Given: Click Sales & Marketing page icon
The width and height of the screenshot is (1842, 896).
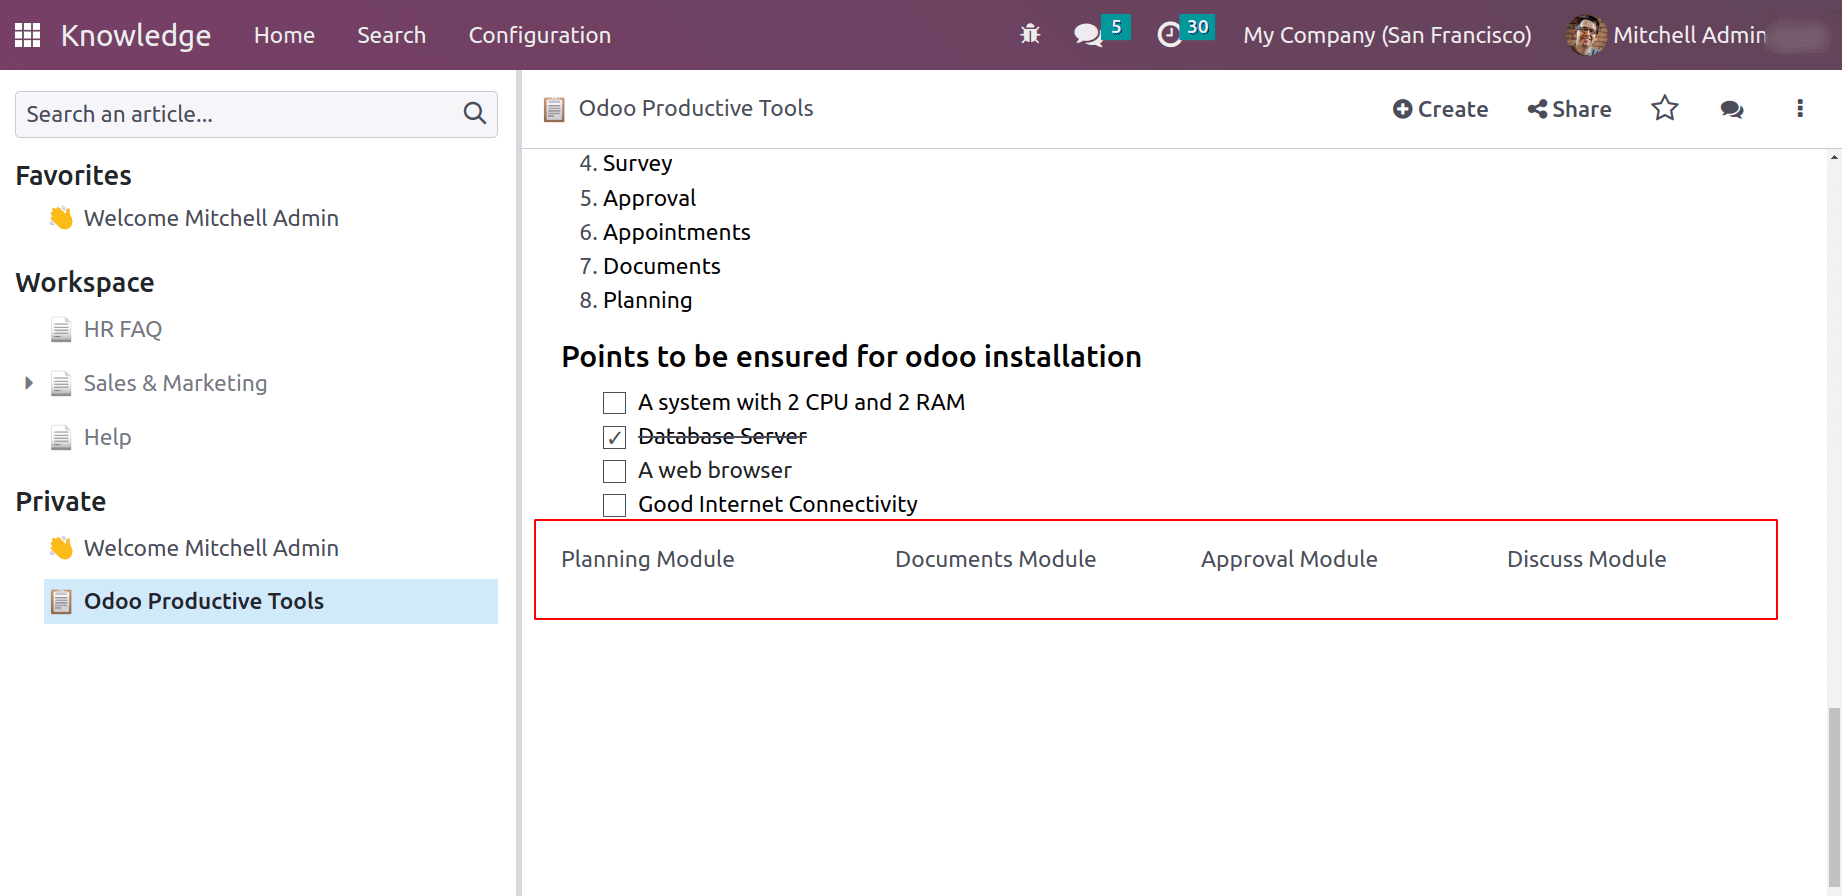Looking at the screenshot, I should [62, 383].
